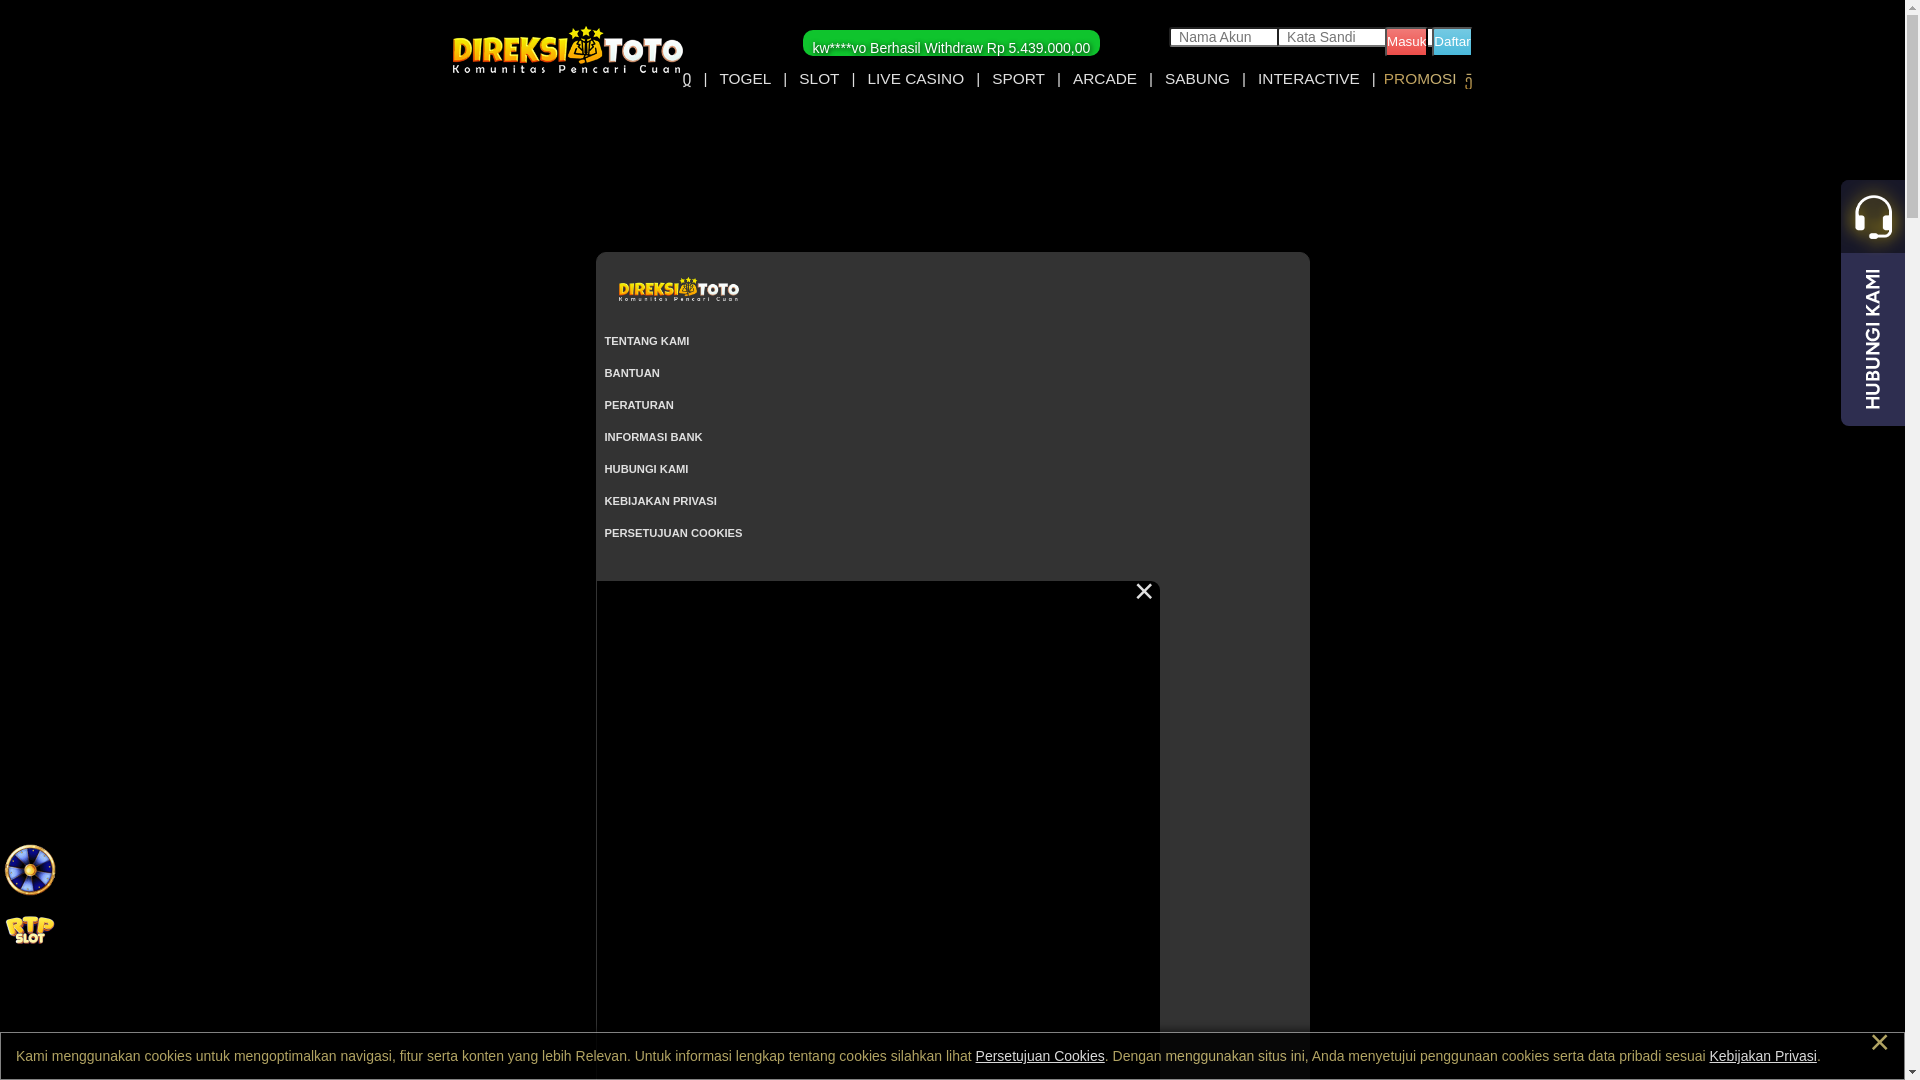The image size is (1920, 1080).
Task: Close the black popup overlay
Action: 1144,592
